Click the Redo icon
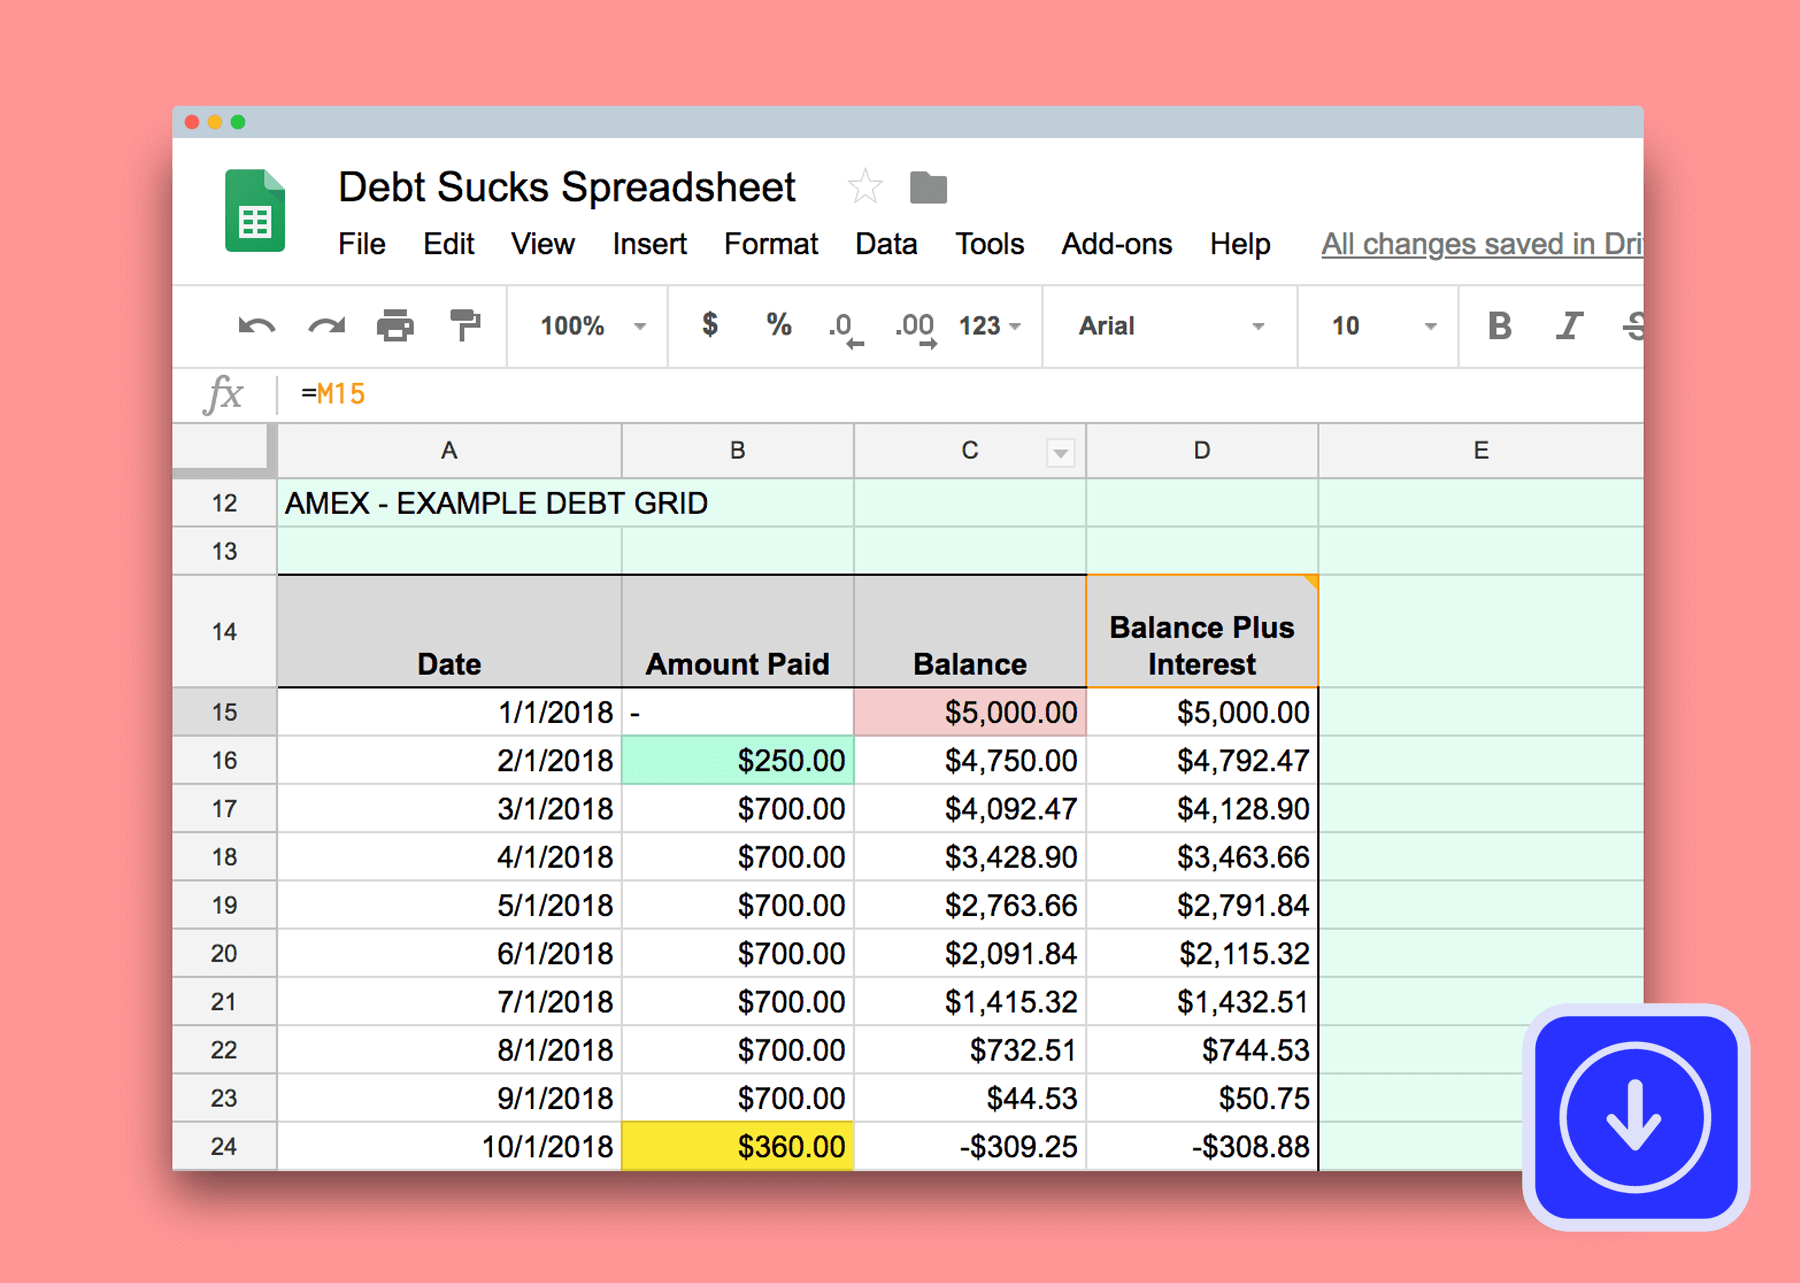This screenshot has height=1283, width=1800. [x=325, y=325]
